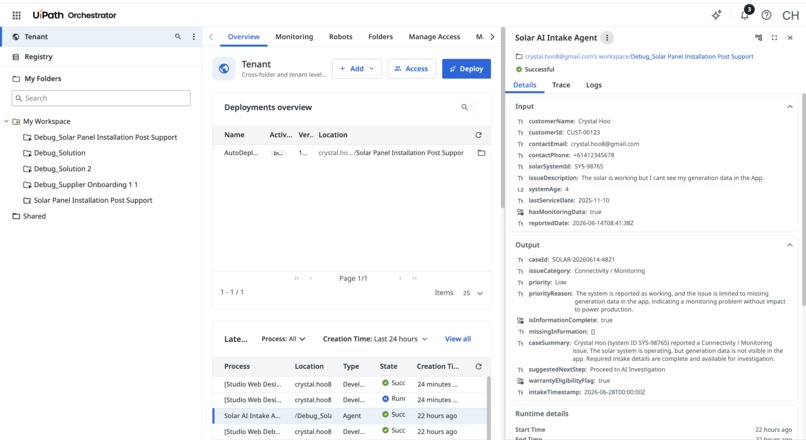Open the Details tab in job panel

pos(525,85)
